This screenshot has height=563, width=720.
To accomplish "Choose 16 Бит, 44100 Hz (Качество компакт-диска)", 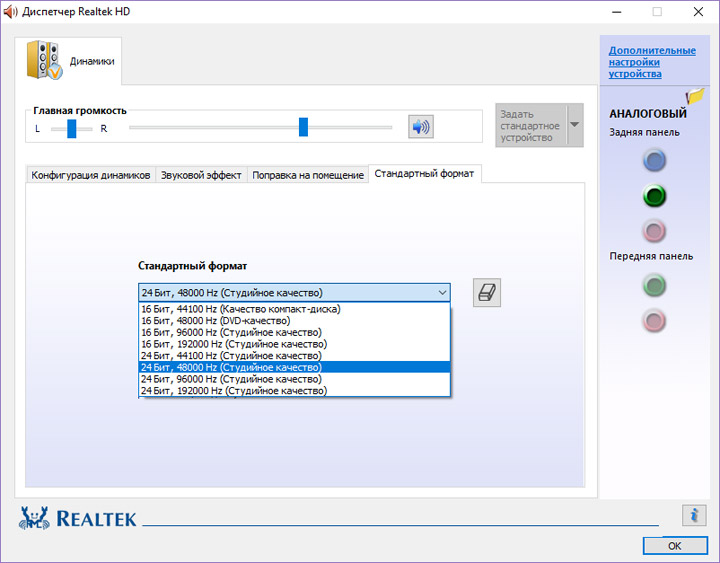I will 294,309.
